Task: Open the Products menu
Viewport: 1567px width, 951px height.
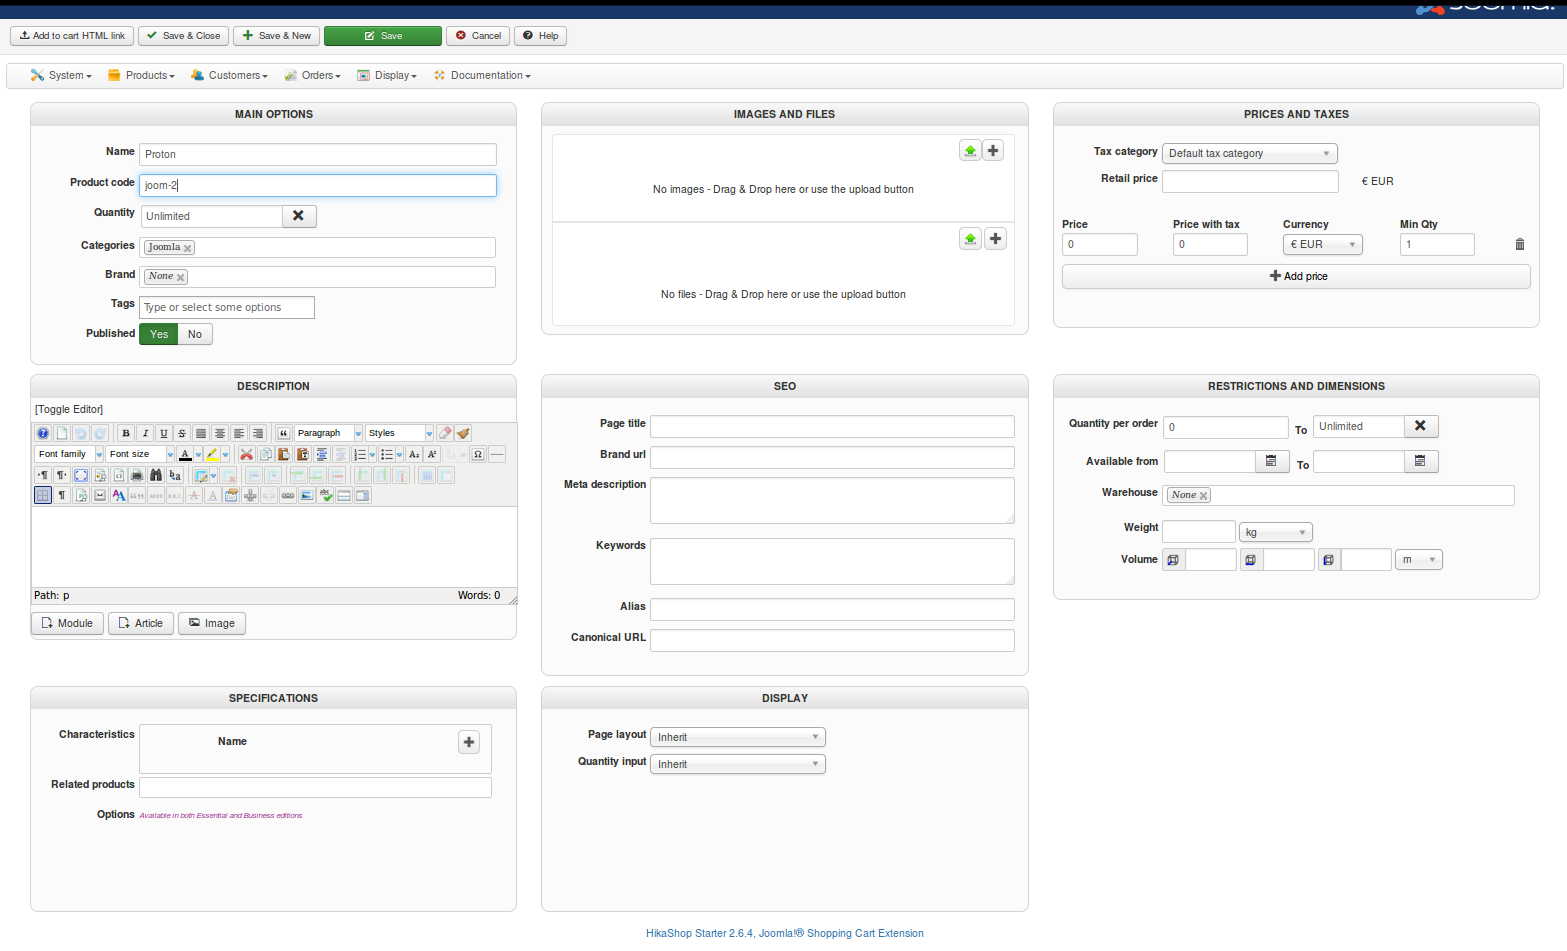Action: coord(141,75)
